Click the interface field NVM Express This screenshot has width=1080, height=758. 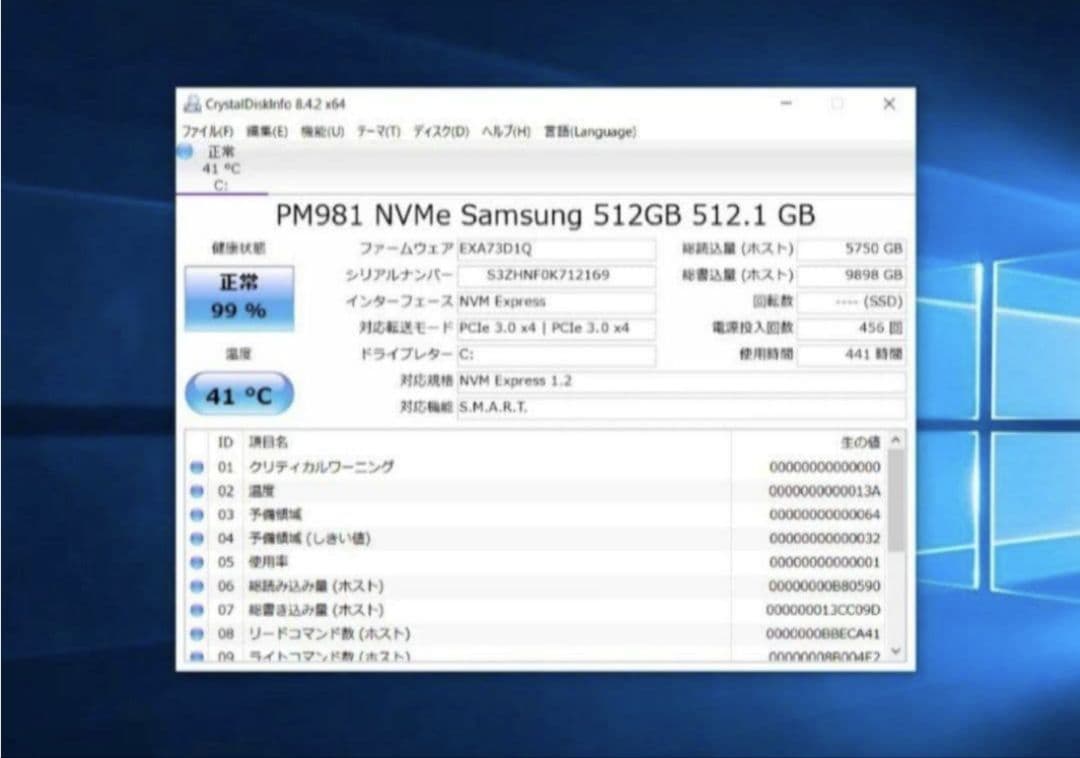click(556, 302)
